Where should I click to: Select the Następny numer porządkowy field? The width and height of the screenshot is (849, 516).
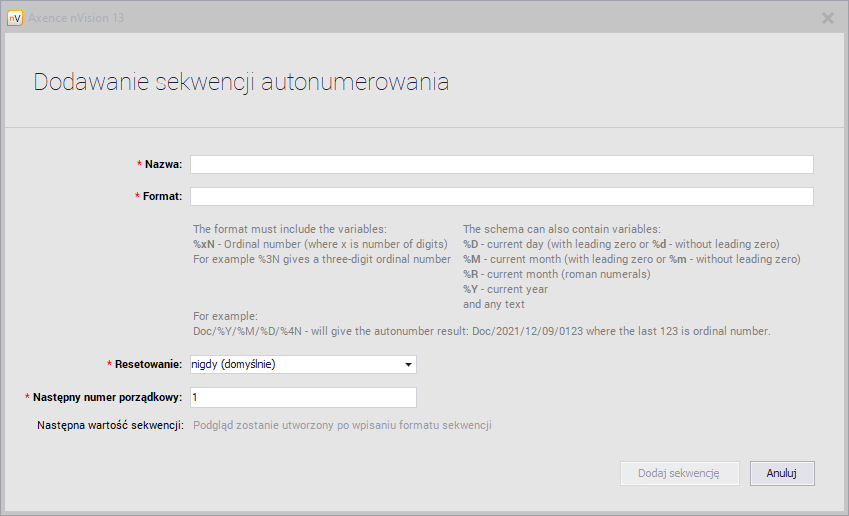tap(303, 398)
